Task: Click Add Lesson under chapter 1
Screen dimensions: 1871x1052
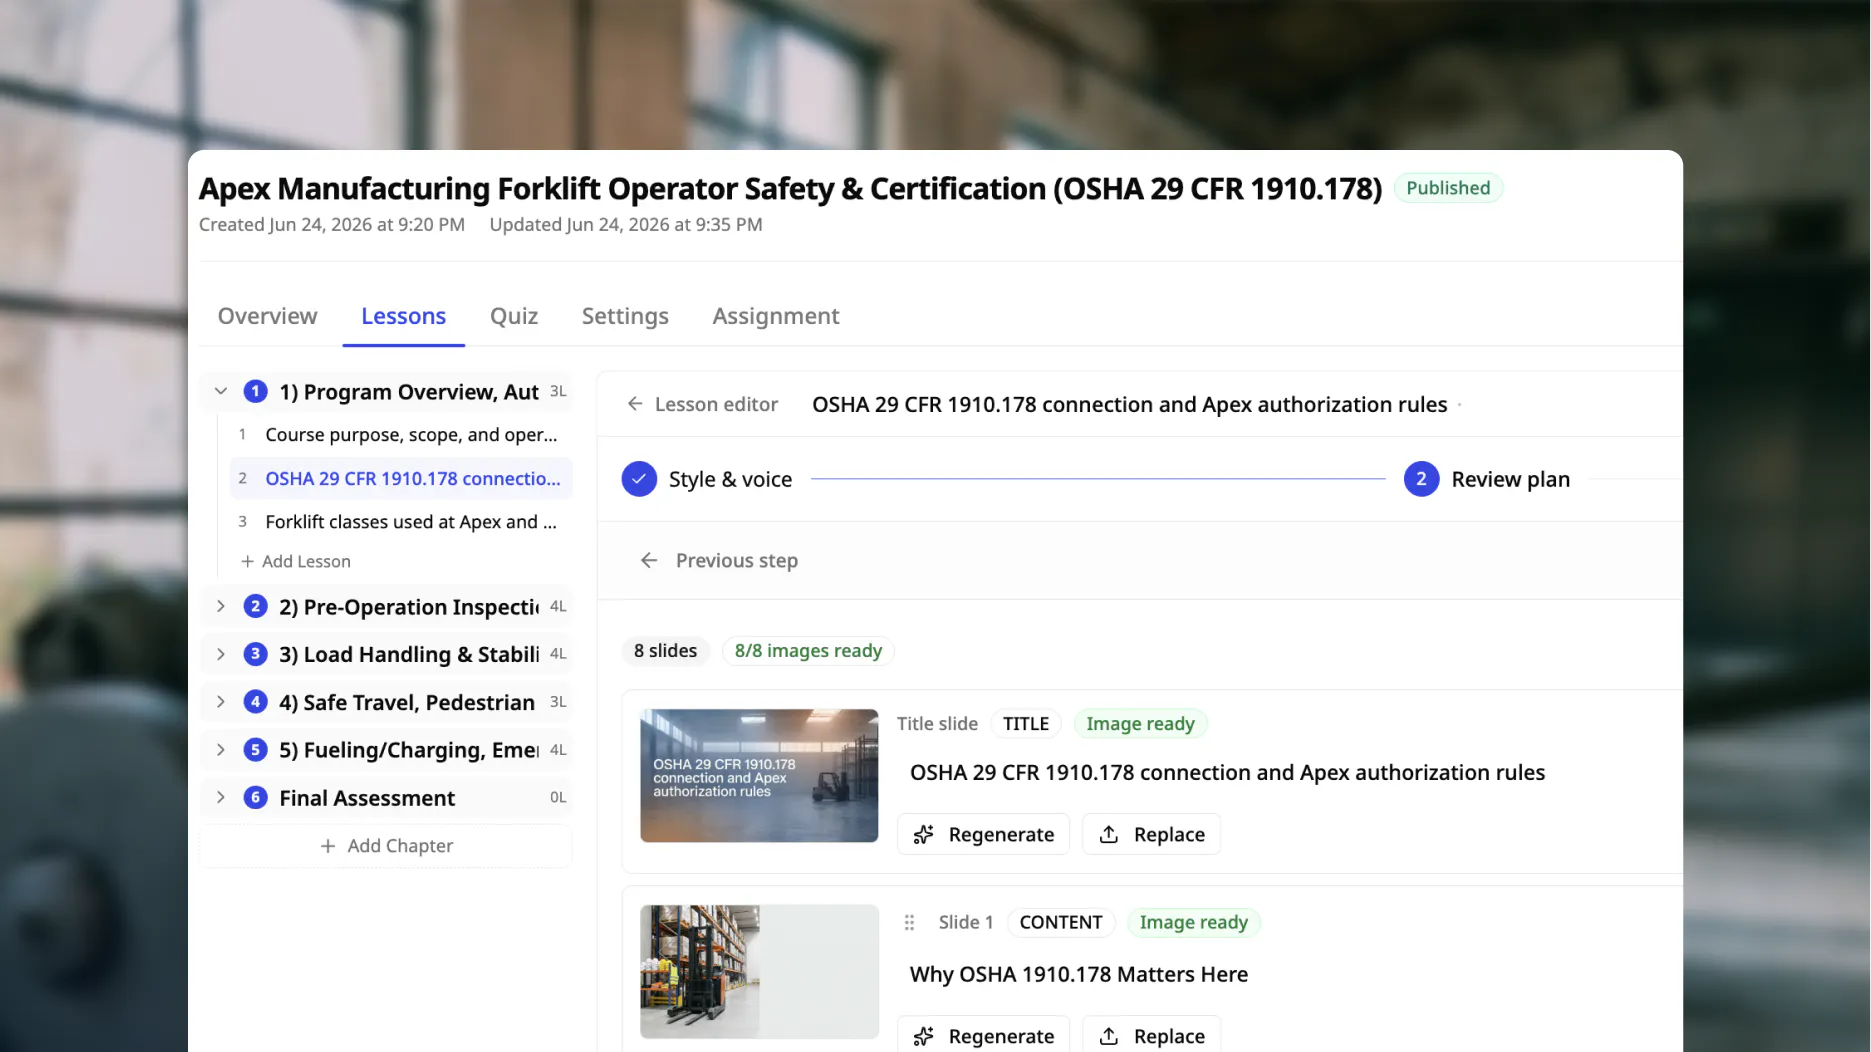Action: [296, 561]
